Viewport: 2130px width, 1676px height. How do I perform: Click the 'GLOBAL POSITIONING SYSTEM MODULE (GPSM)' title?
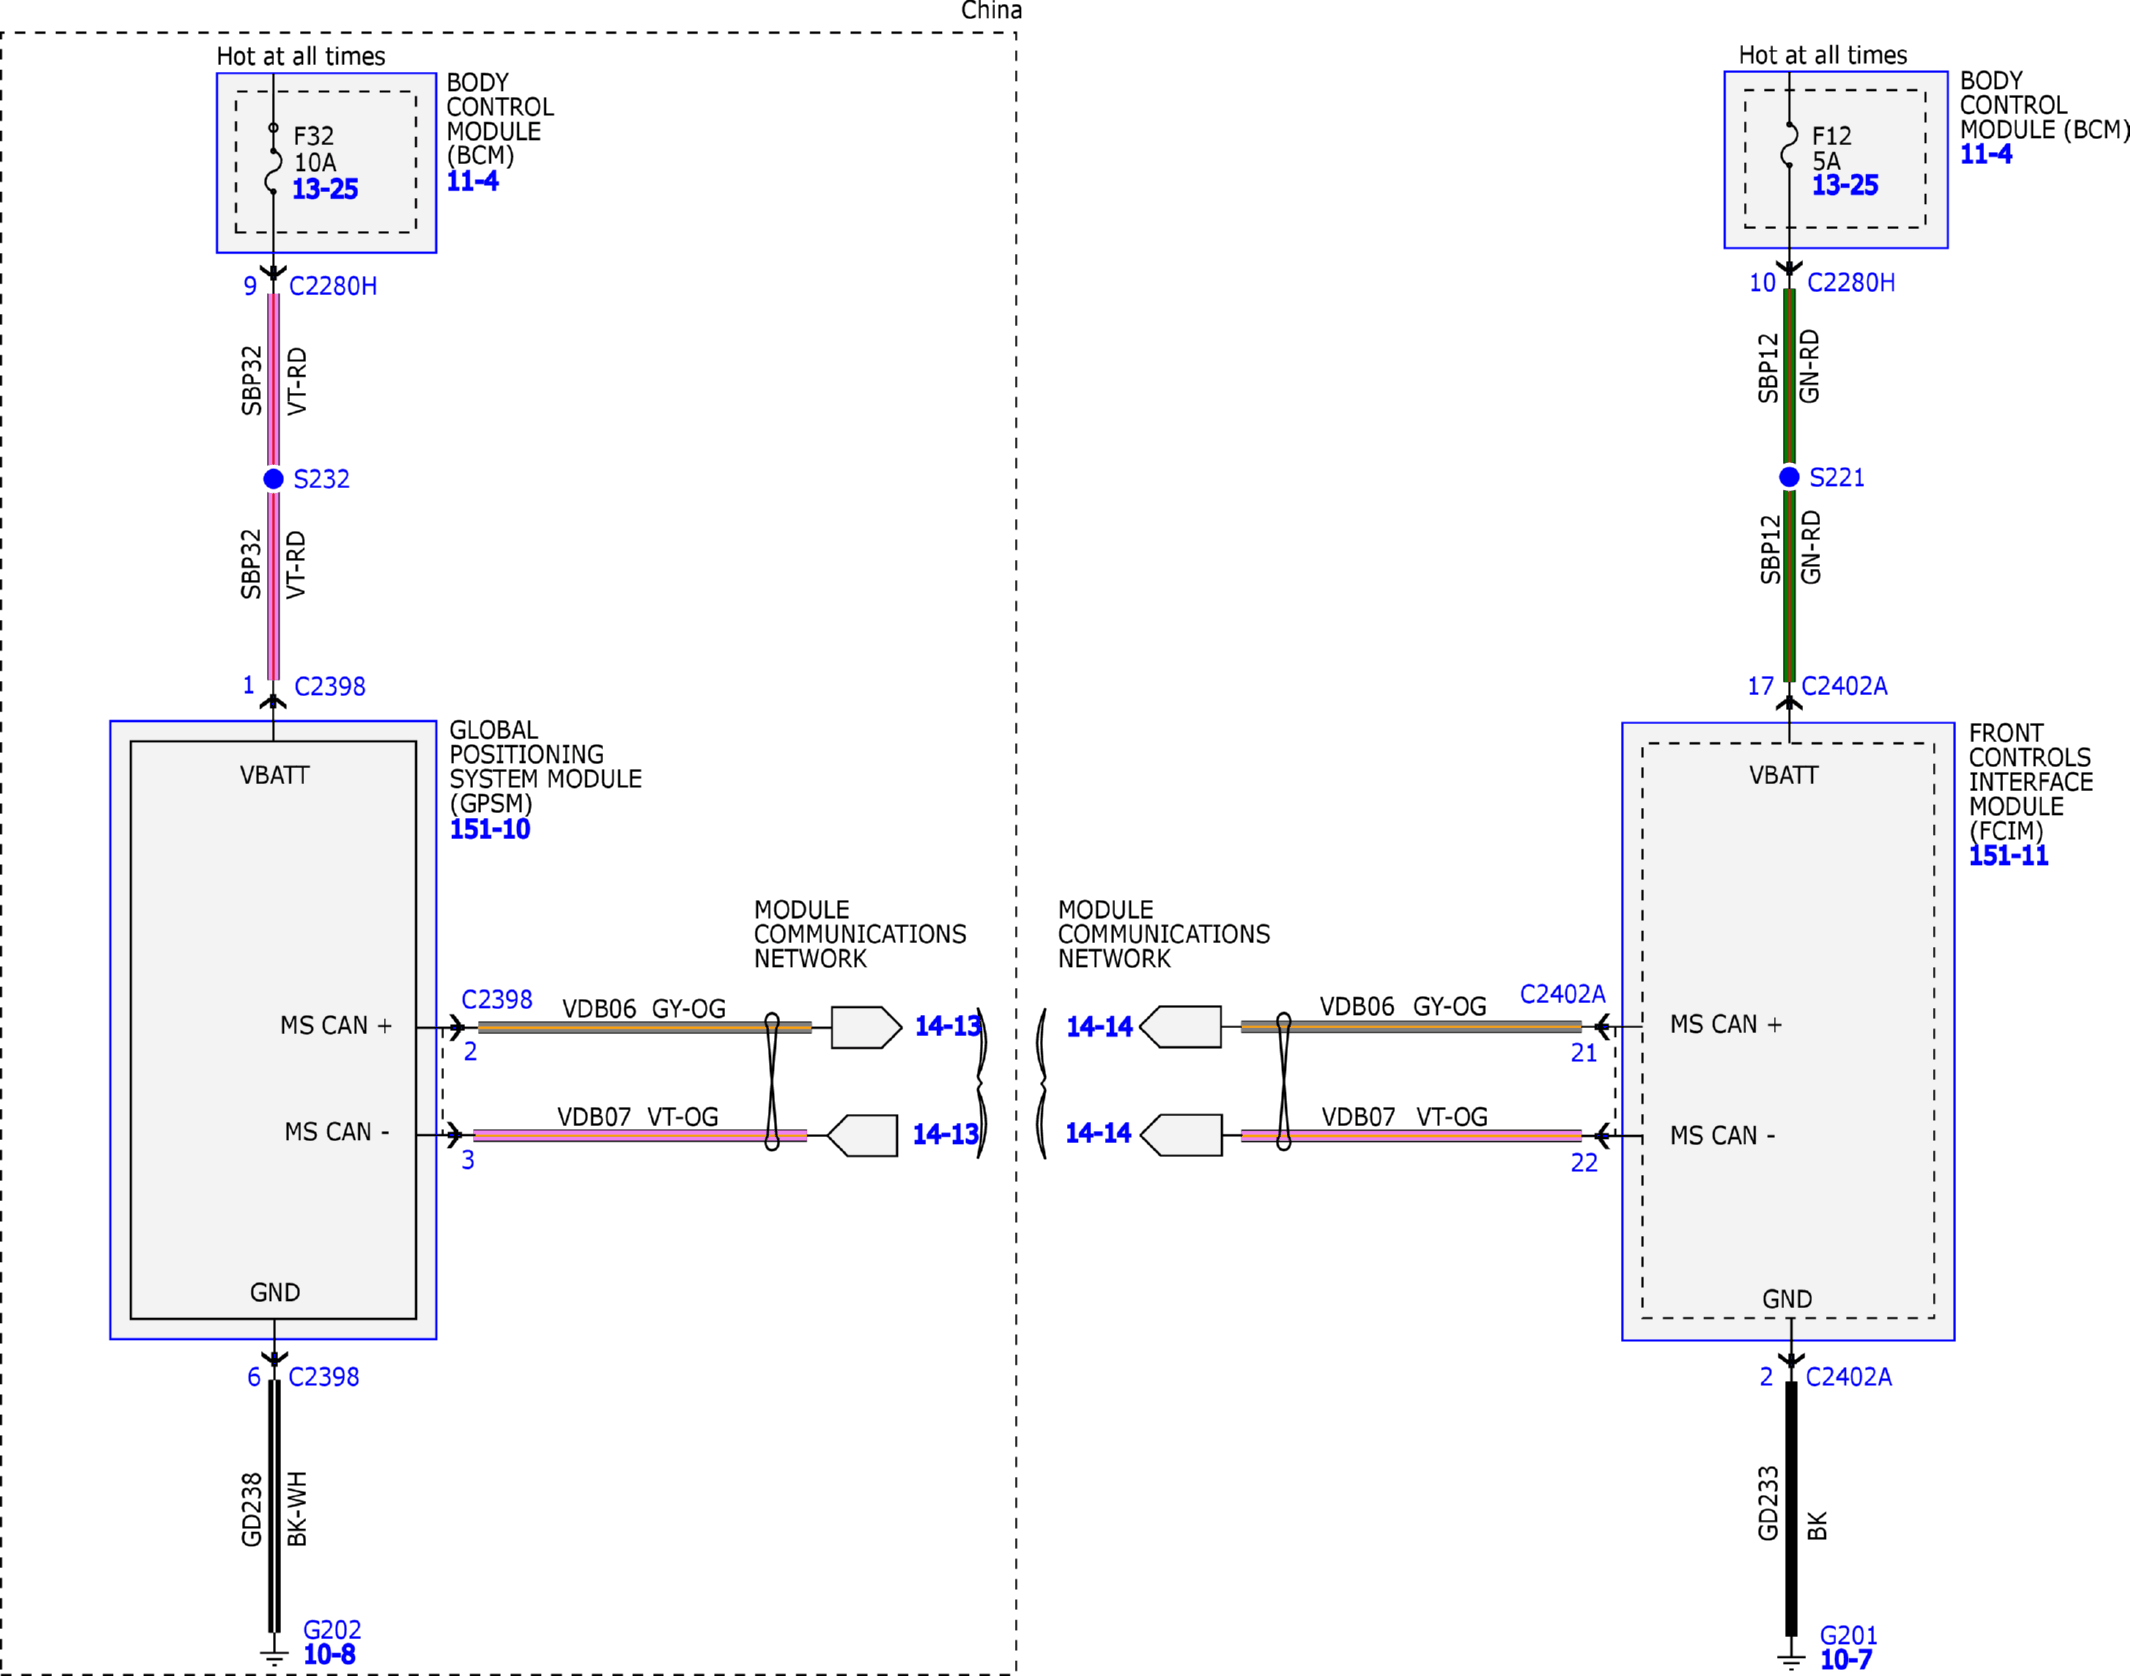(x=546, y=767)
